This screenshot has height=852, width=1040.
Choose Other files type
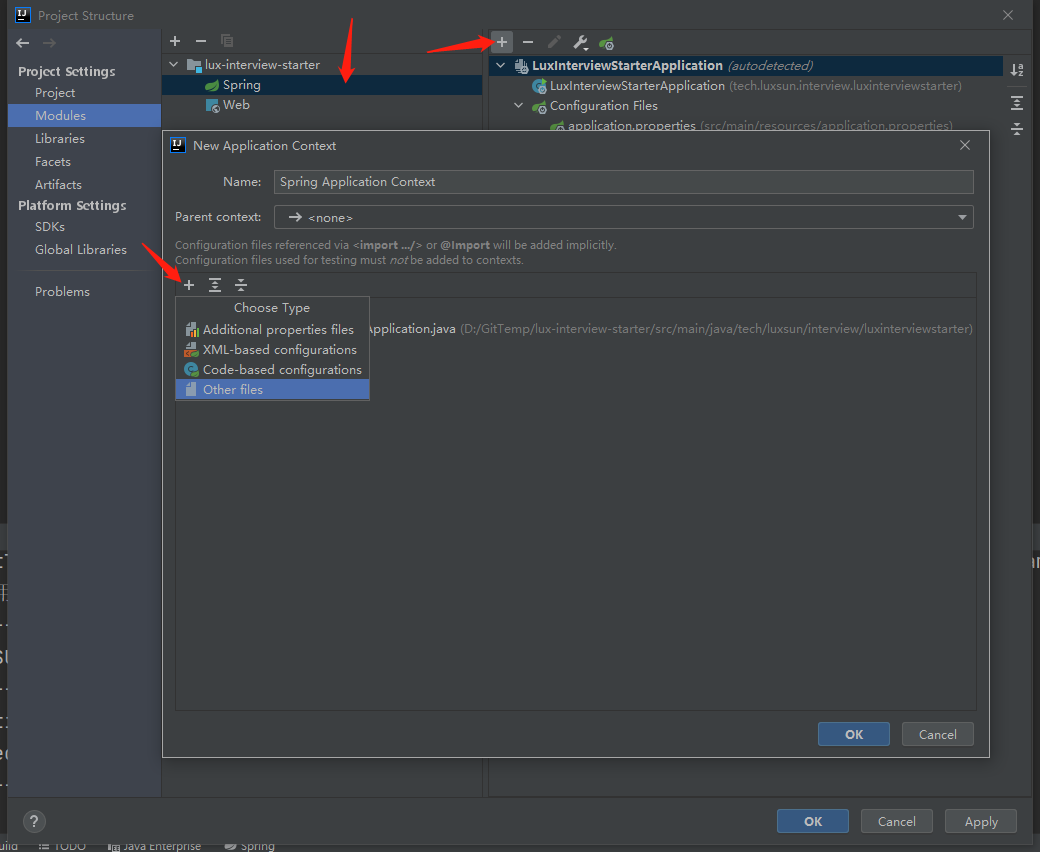[x=272, y=389]
